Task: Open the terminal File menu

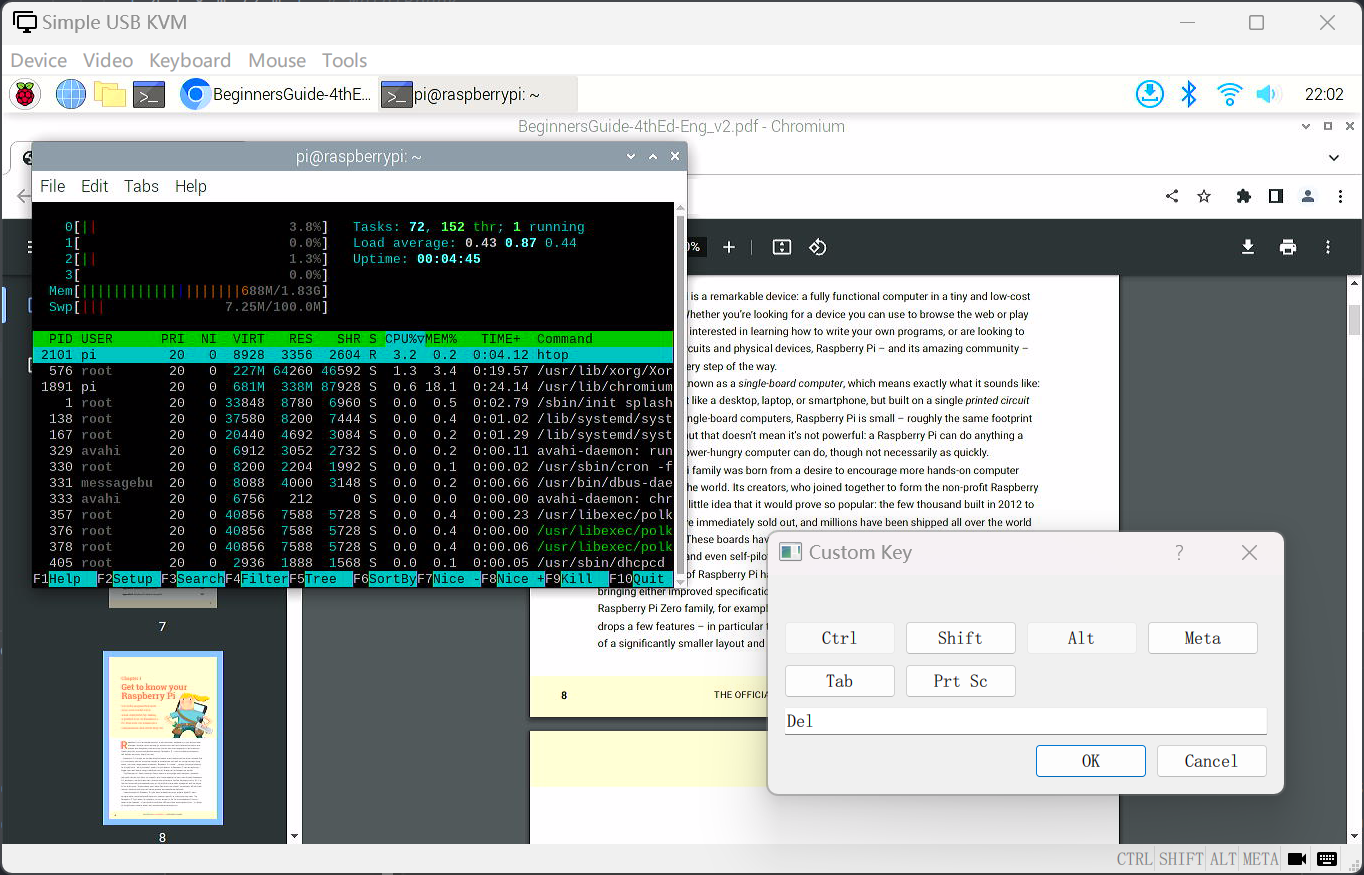Action: pyautogui.click(x=53, y=186)
